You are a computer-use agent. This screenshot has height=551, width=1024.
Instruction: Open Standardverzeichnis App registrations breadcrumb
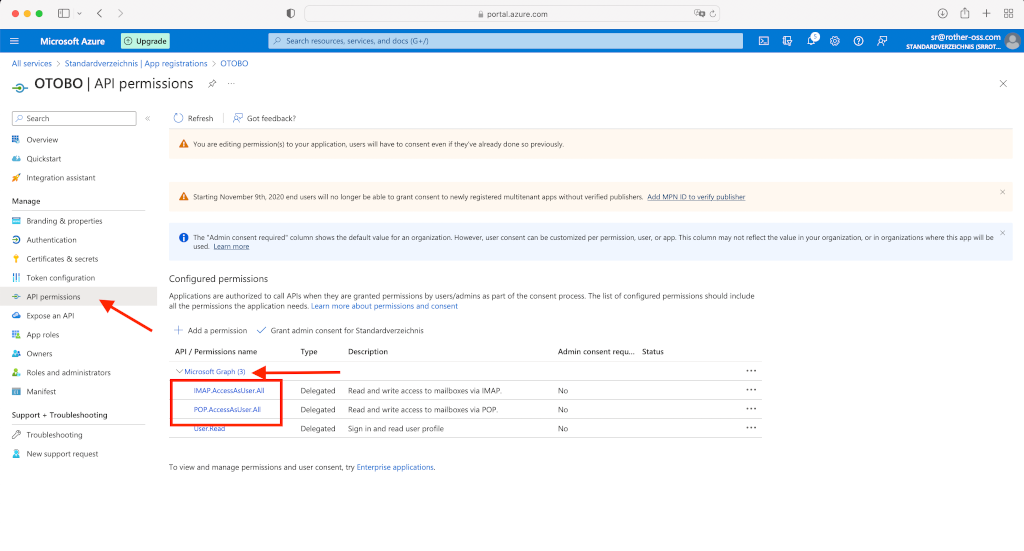(136, 63)
